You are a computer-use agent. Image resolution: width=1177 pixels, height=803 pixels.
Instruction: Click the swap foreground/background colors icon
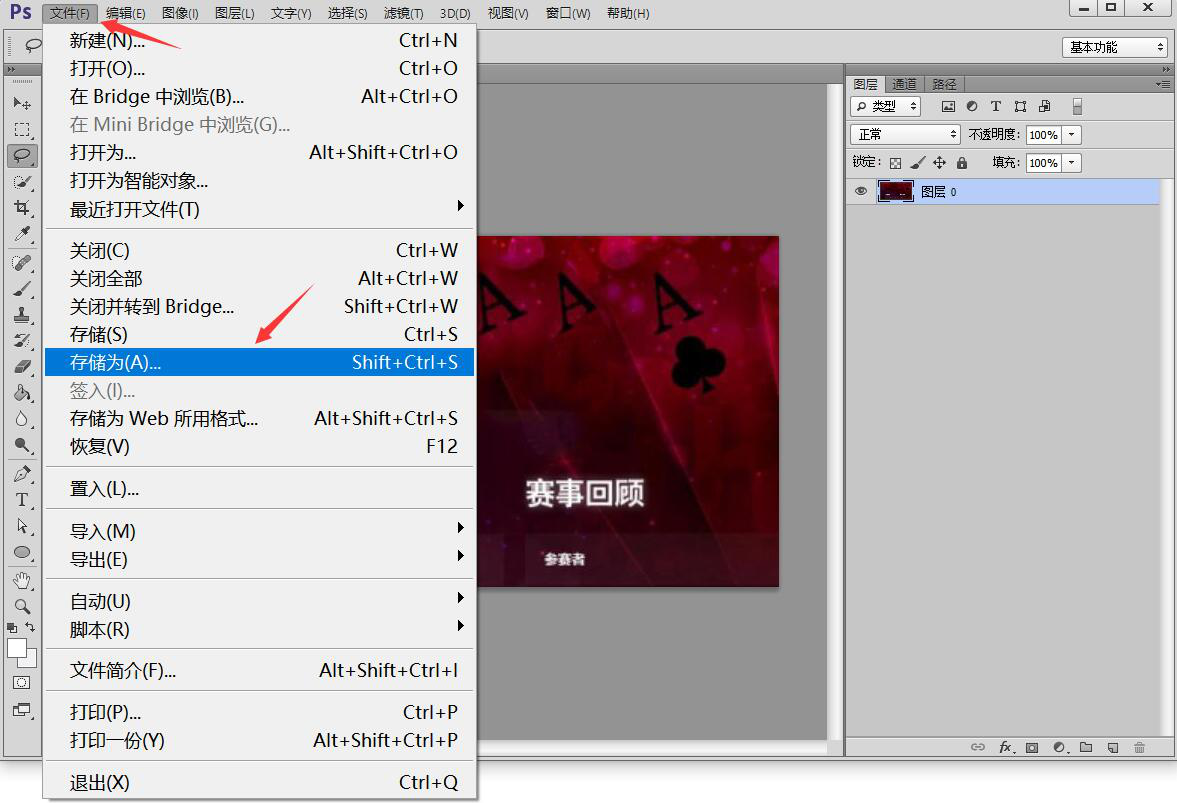30,627
